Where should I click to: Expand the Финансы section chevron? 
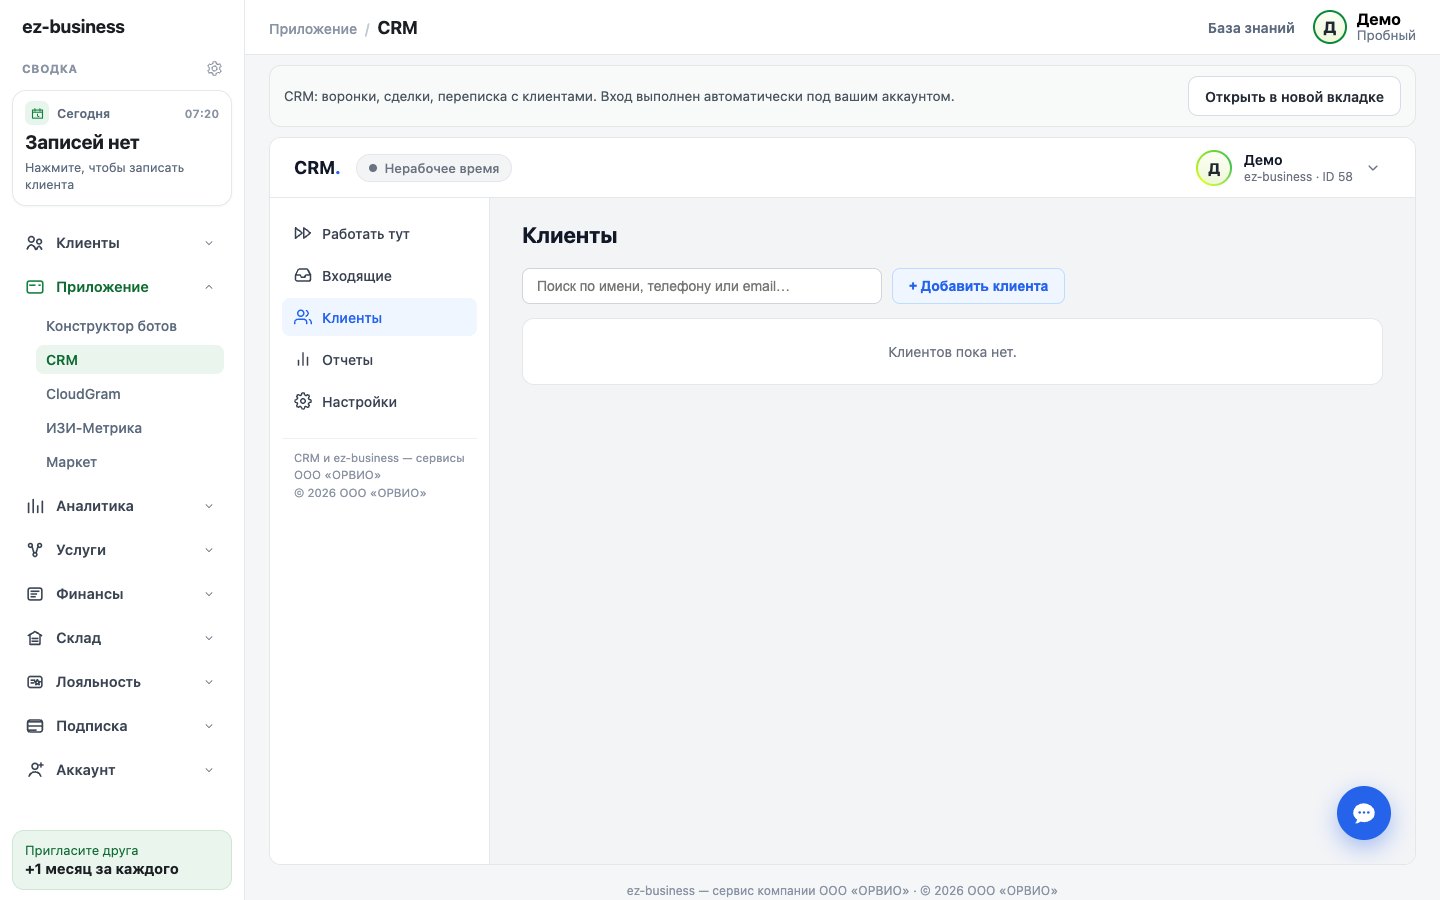click(x=209, y=594)
